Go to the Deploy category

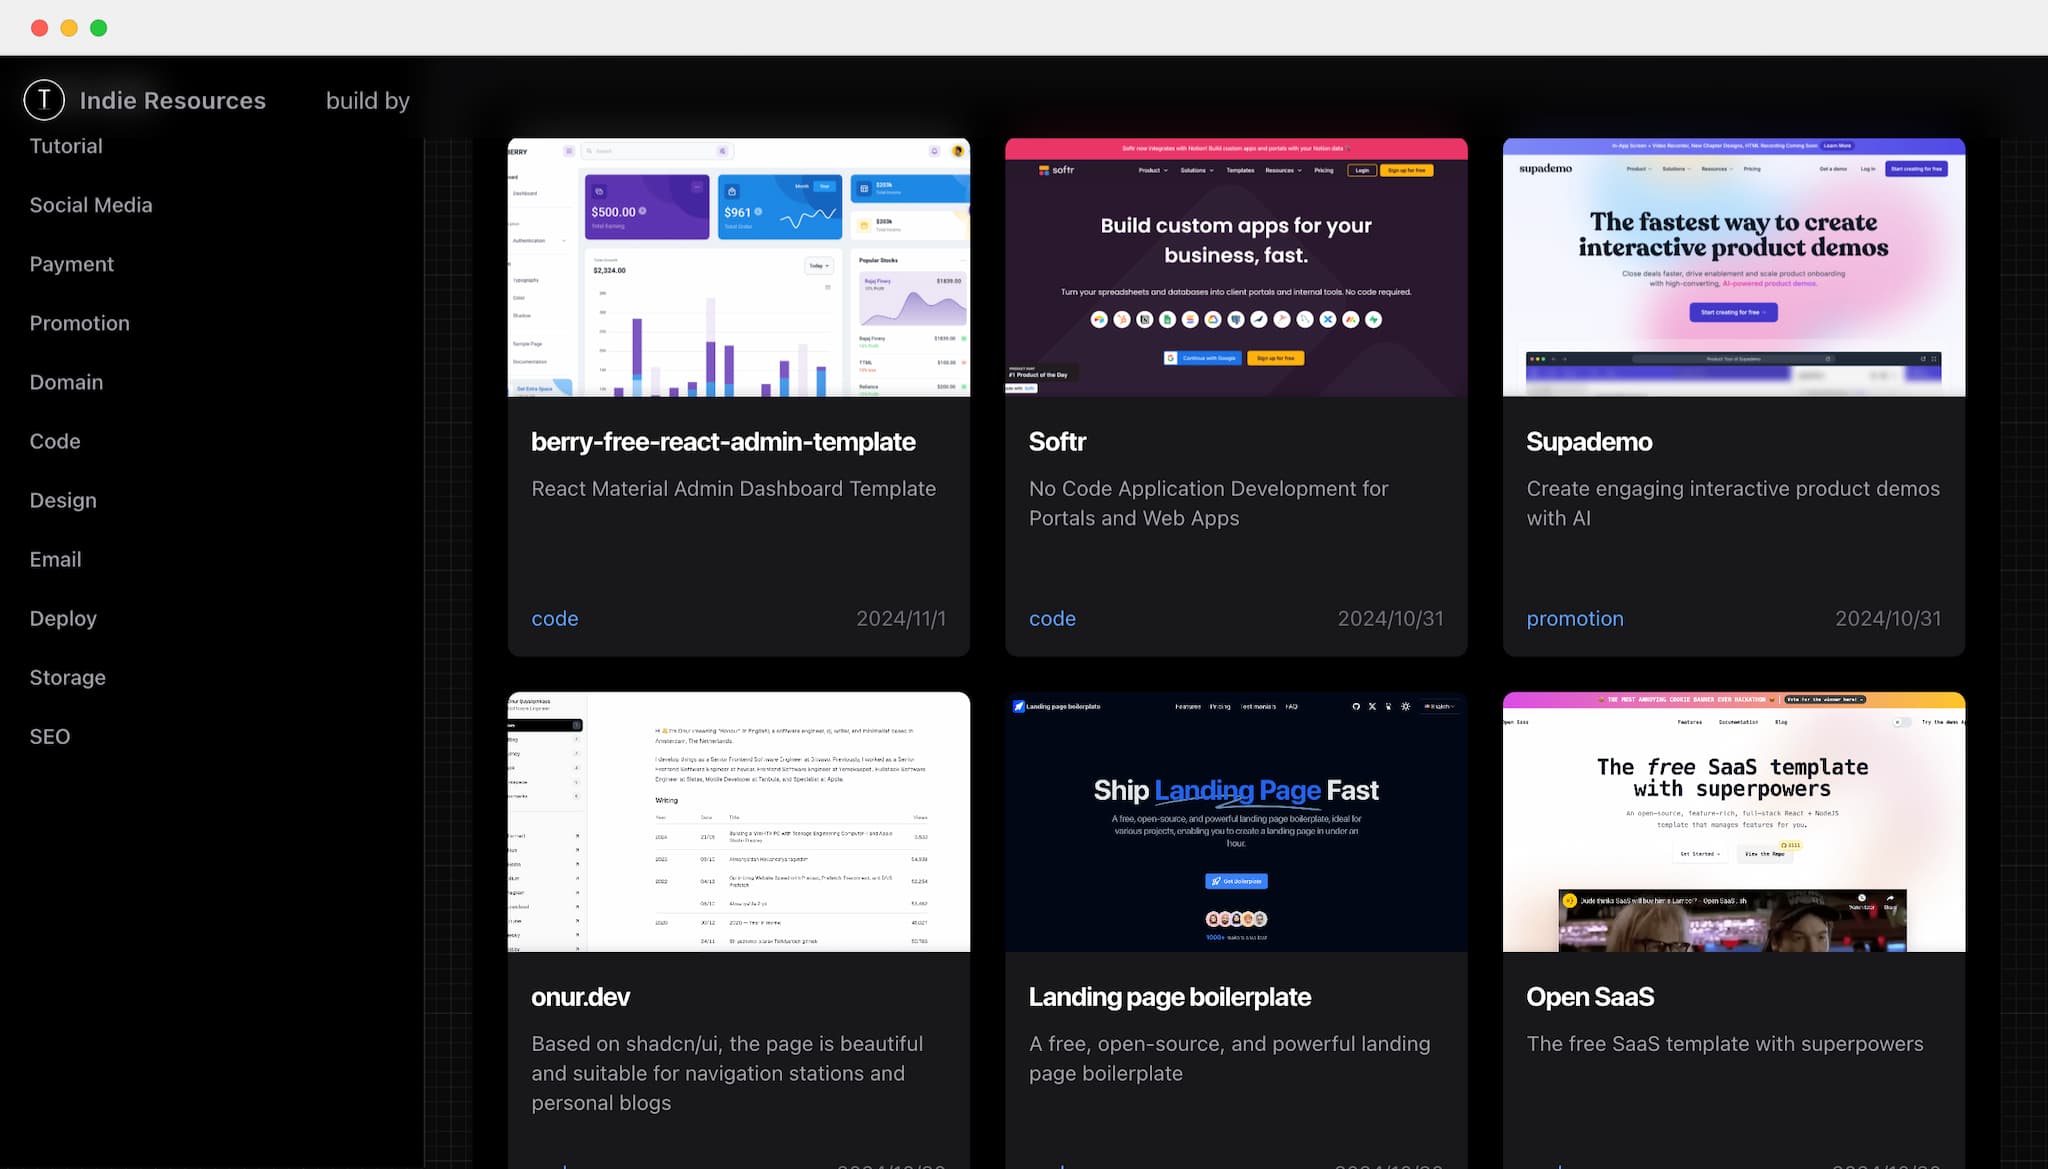pos(63,618)
